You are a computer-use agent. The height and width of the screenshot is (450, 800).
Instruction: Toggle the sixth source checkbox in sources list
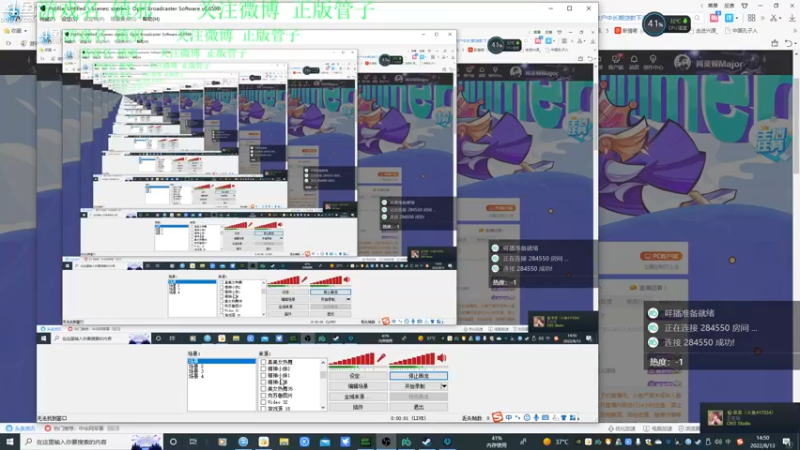263,395
